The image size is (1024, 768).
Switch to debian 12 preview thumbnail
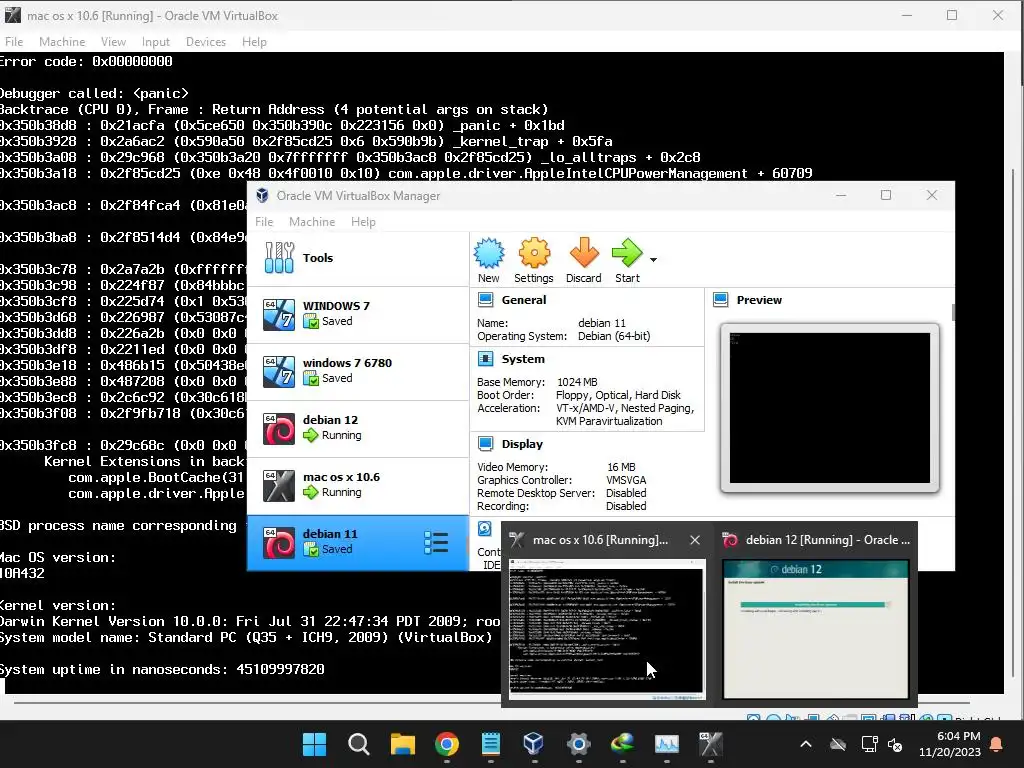point(816,629)
